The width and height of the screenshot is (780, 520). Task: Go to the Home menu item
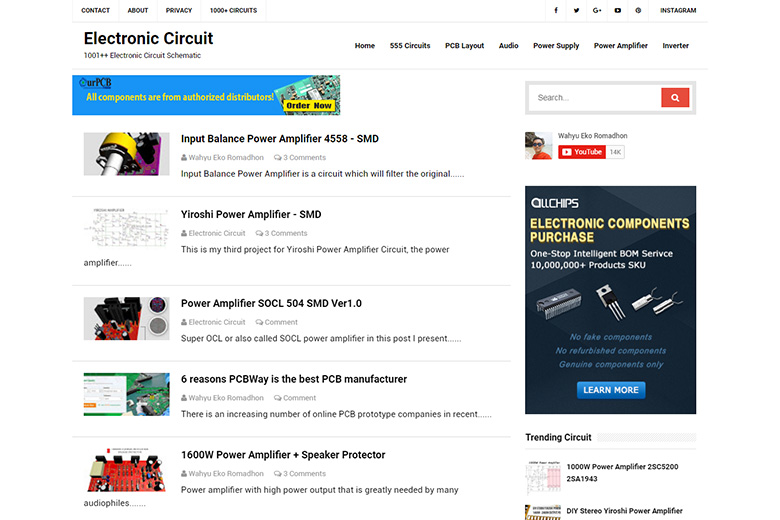click(365, 46)
